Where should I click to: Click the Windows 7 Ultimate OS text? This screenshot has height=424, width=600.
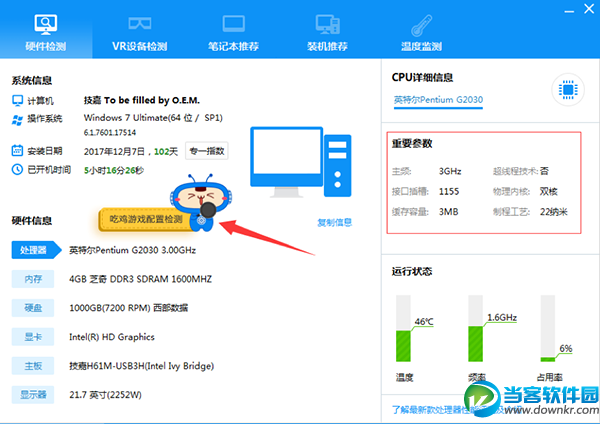153,117
